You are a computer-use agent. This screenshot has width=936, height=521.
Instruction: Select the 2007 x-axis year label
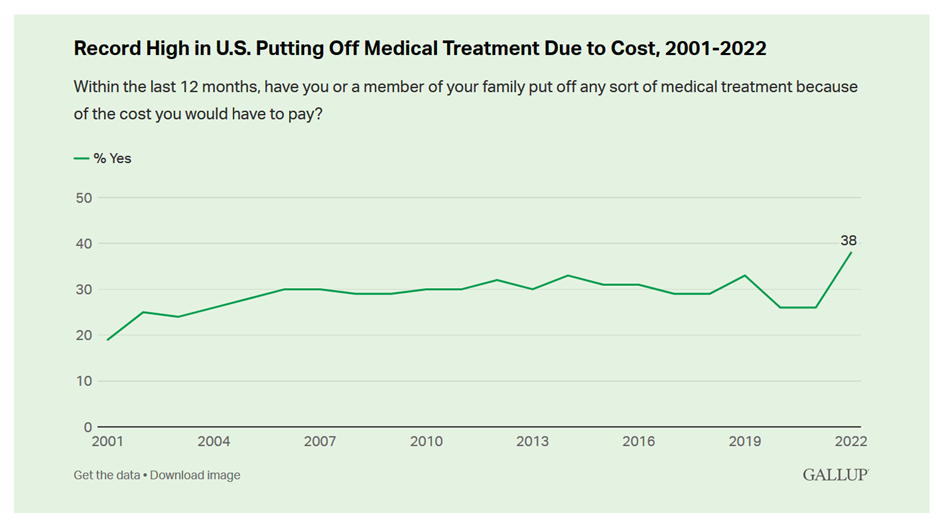(x=320, y=441)
